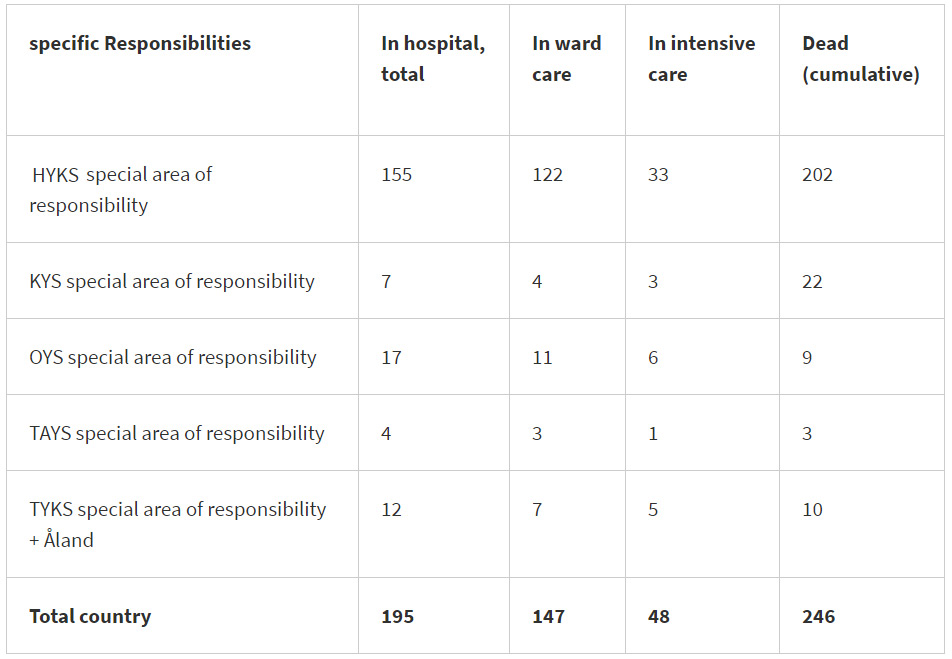The image size is (952, 659).
Task: Select the OYS special area row label
Action: 173,358
